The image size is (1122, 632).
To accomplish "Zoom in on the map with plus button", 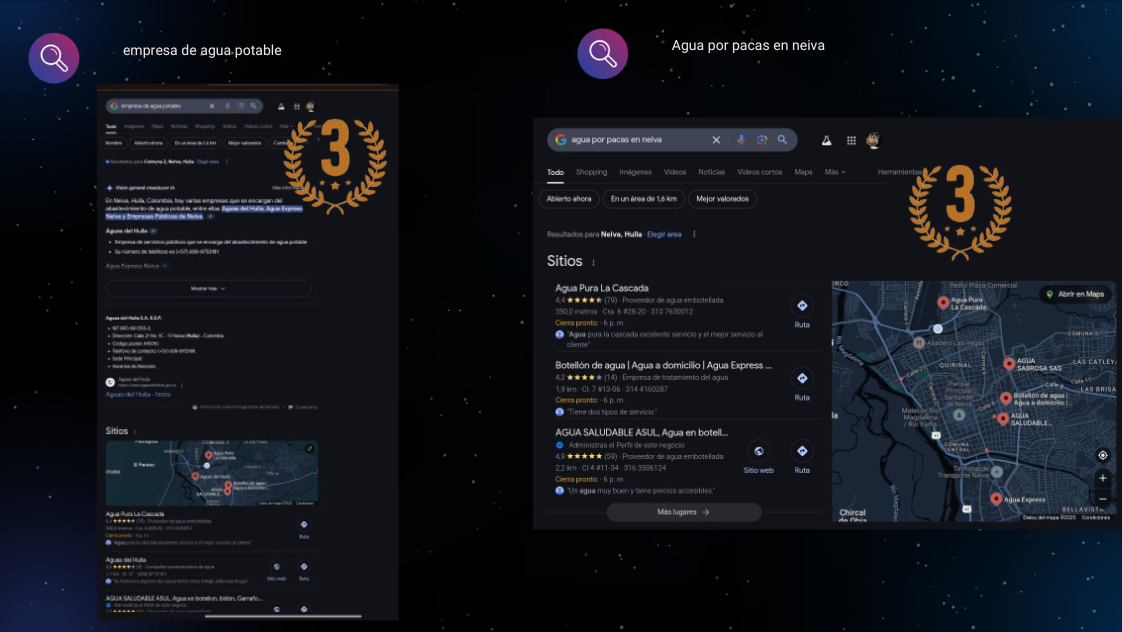I will point(1102,478).
